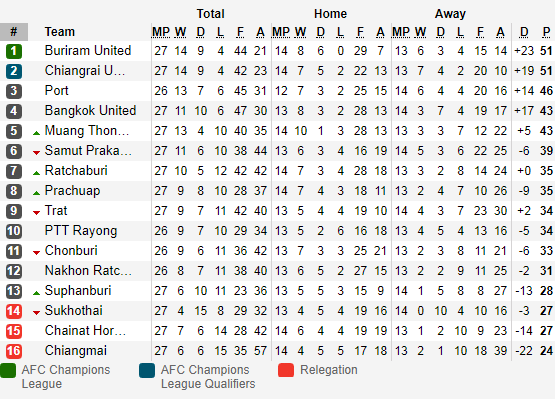The height and width of the screenshot is (399, 555).
Task: Open the Bangkok United team link
Action: 90,110
